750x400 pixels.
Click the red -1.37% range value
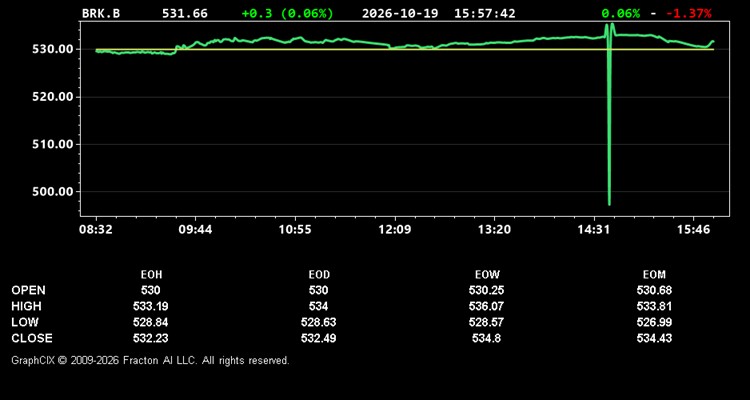tap(689, 13)
